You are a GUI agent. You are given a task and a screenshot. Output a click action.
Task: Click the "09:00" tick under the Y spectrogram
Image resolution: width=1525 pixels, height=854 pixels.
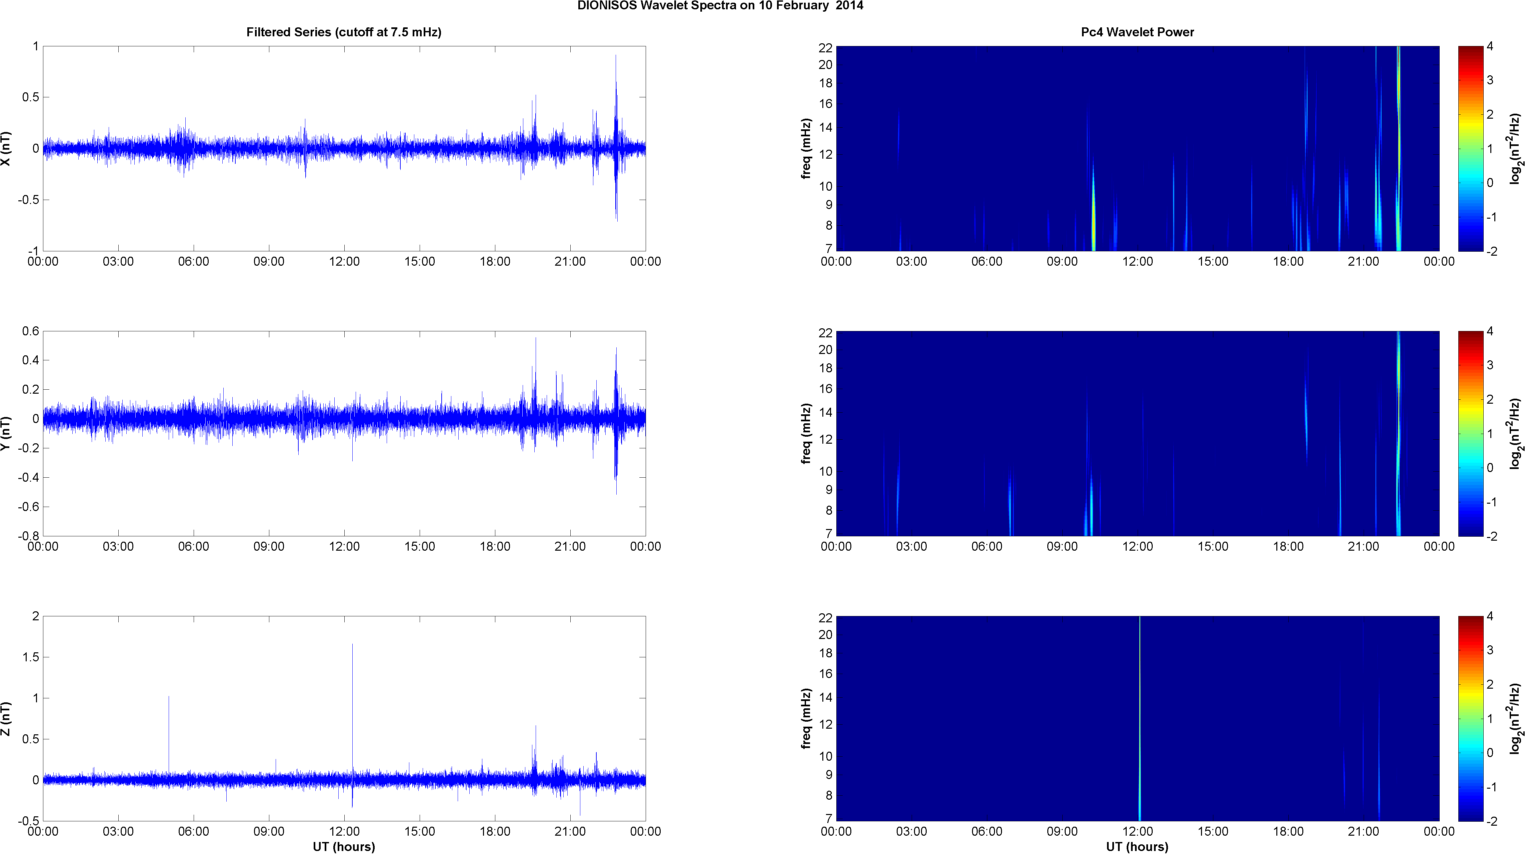[1062, 547]
